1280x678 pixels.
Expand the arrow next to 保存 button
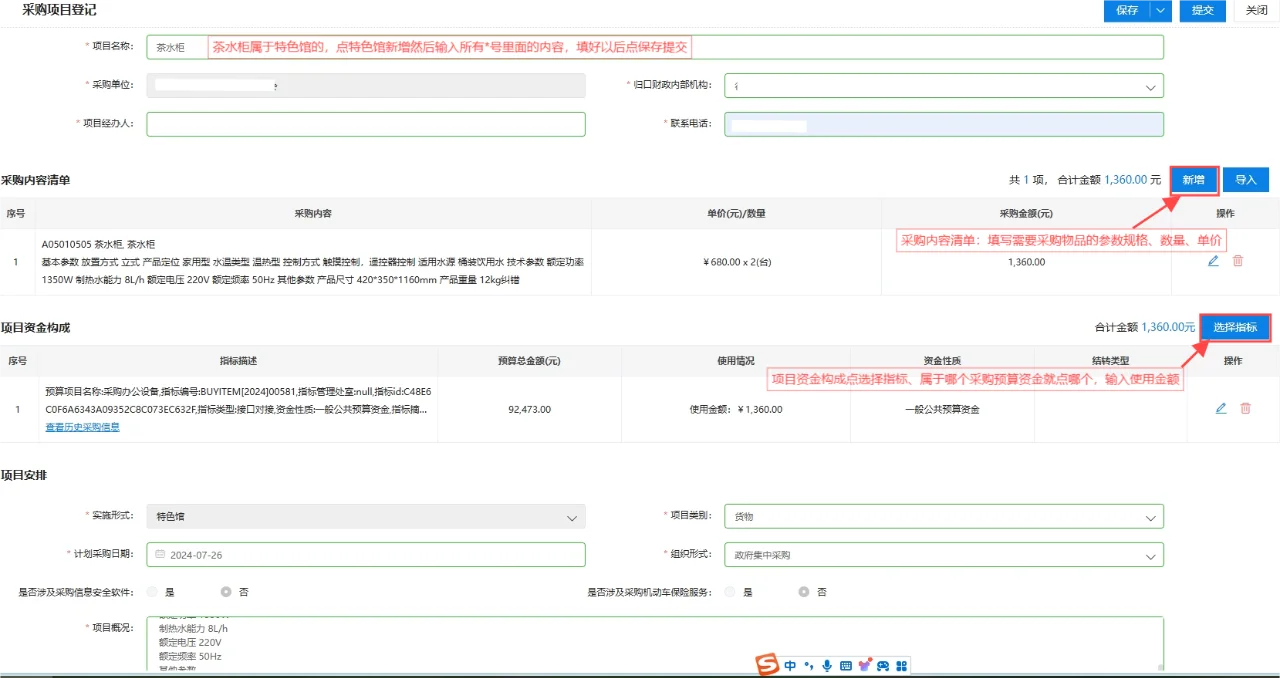coord(1160,10)
